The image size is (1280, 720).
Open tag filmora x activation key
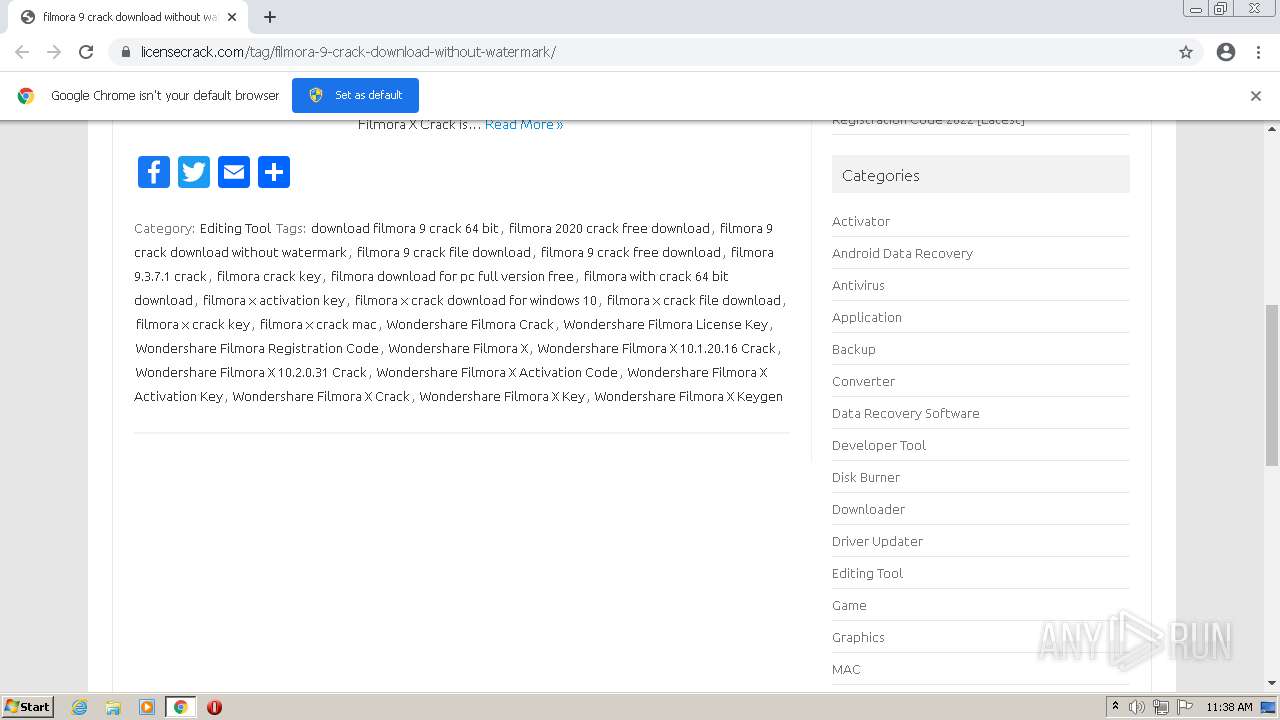click(274, 300)
